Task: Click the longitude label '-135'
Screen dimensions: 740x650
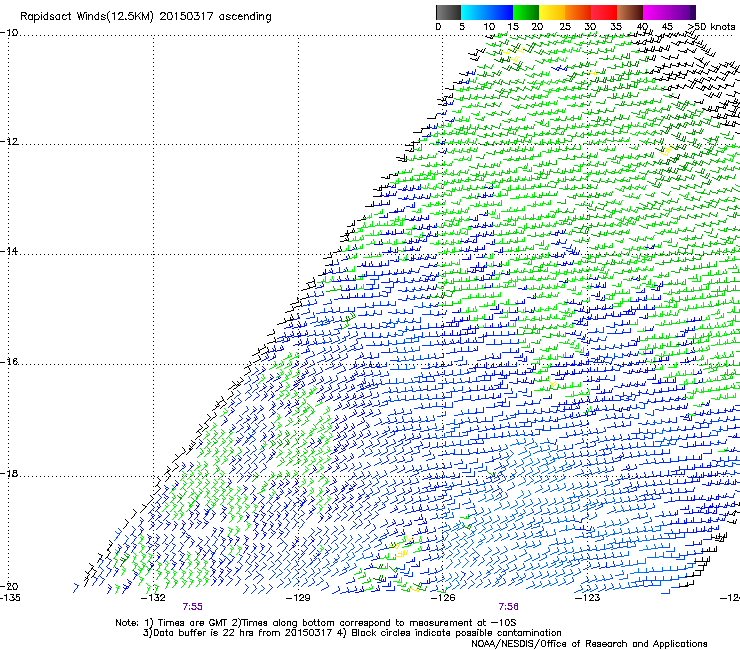Action: coord(10,598)
